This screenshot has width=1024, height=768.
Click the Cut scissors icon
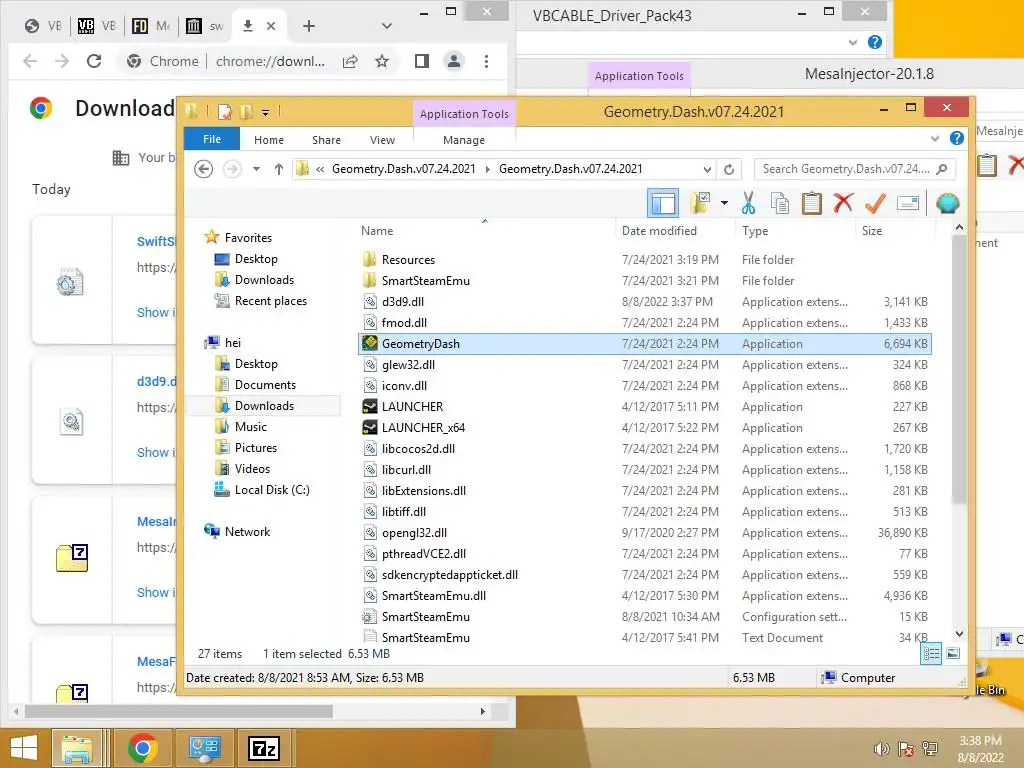click(x=748, y=203)
